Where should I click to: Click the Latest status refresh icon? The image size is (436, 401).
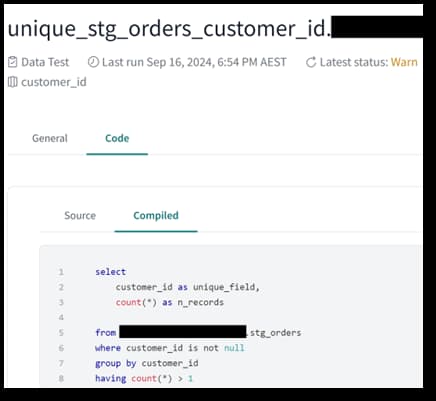pyautogui.click(x=311, y=62)
